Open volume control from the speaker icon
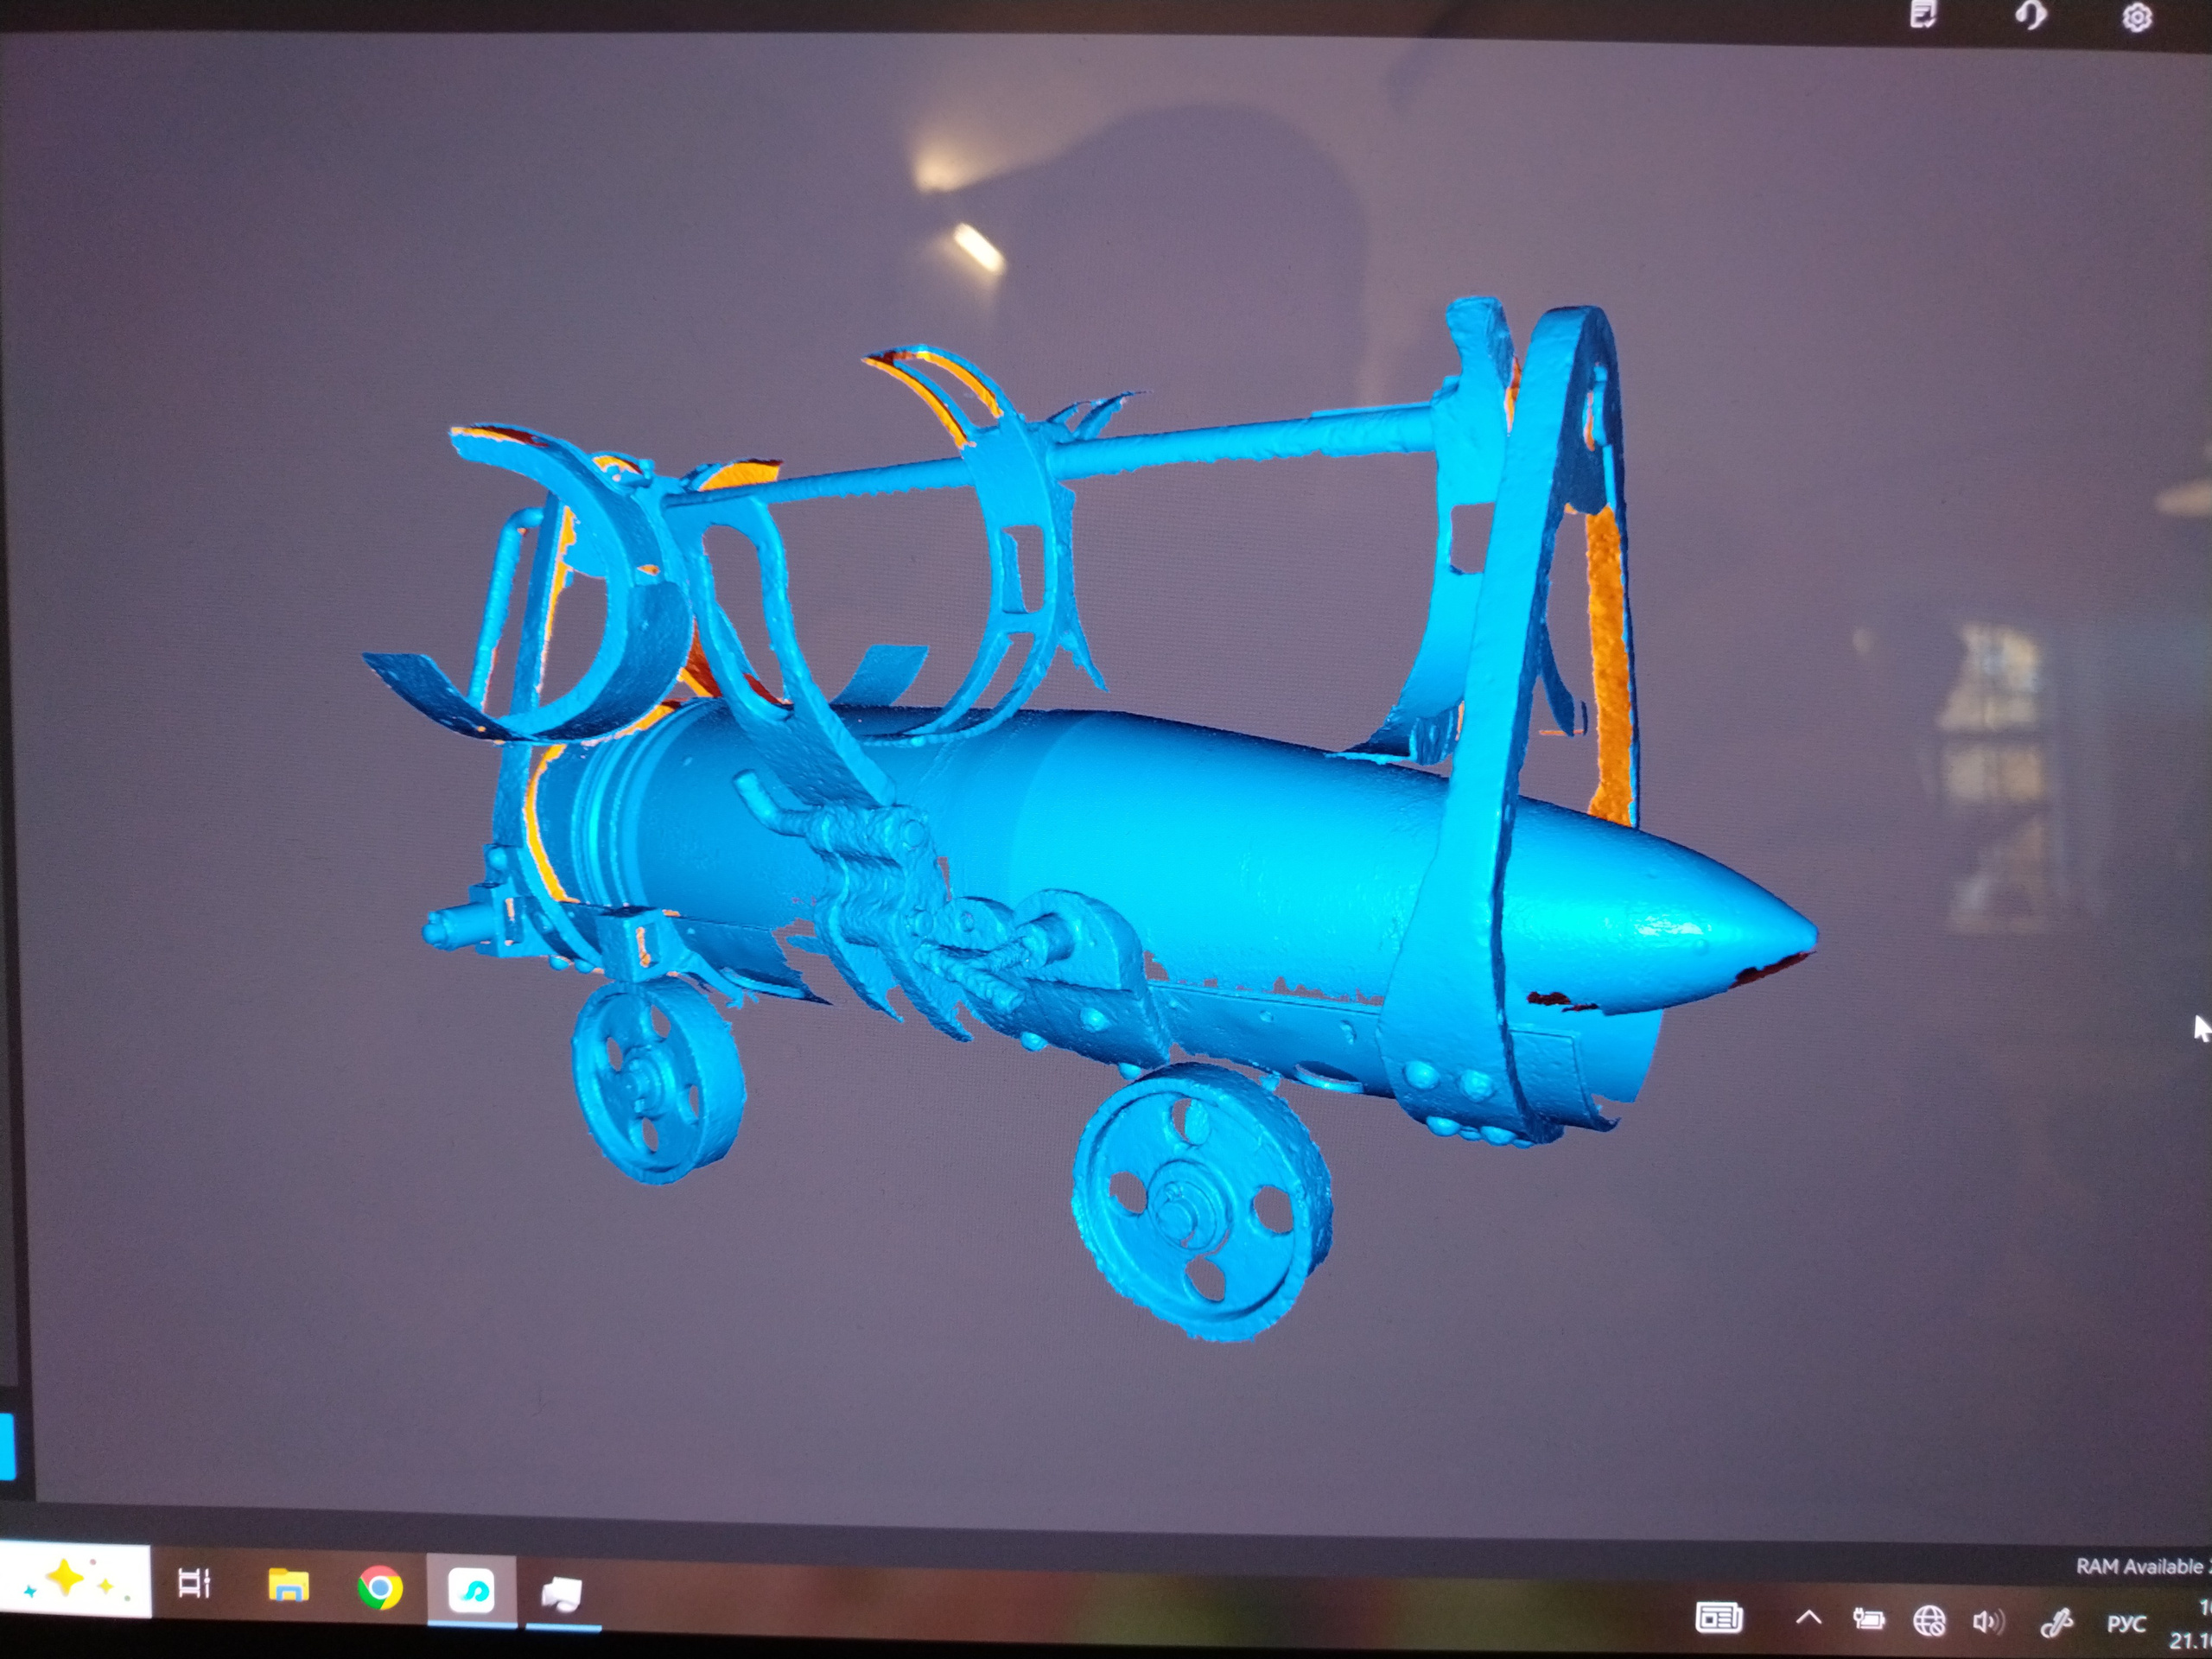 click(1988, 1622)
